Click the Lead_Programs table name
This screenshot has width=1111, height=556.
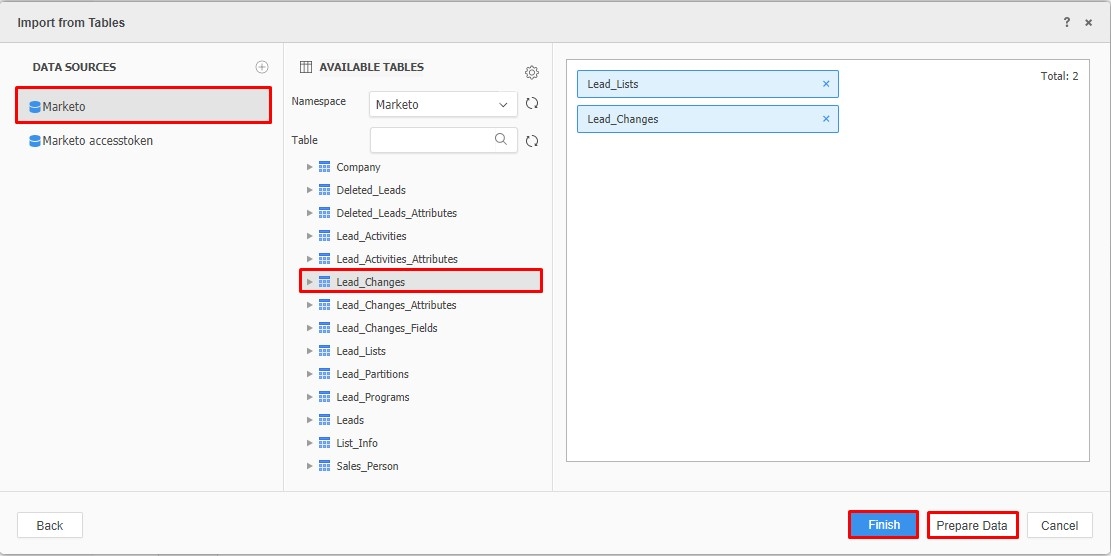tap(373, 397)
